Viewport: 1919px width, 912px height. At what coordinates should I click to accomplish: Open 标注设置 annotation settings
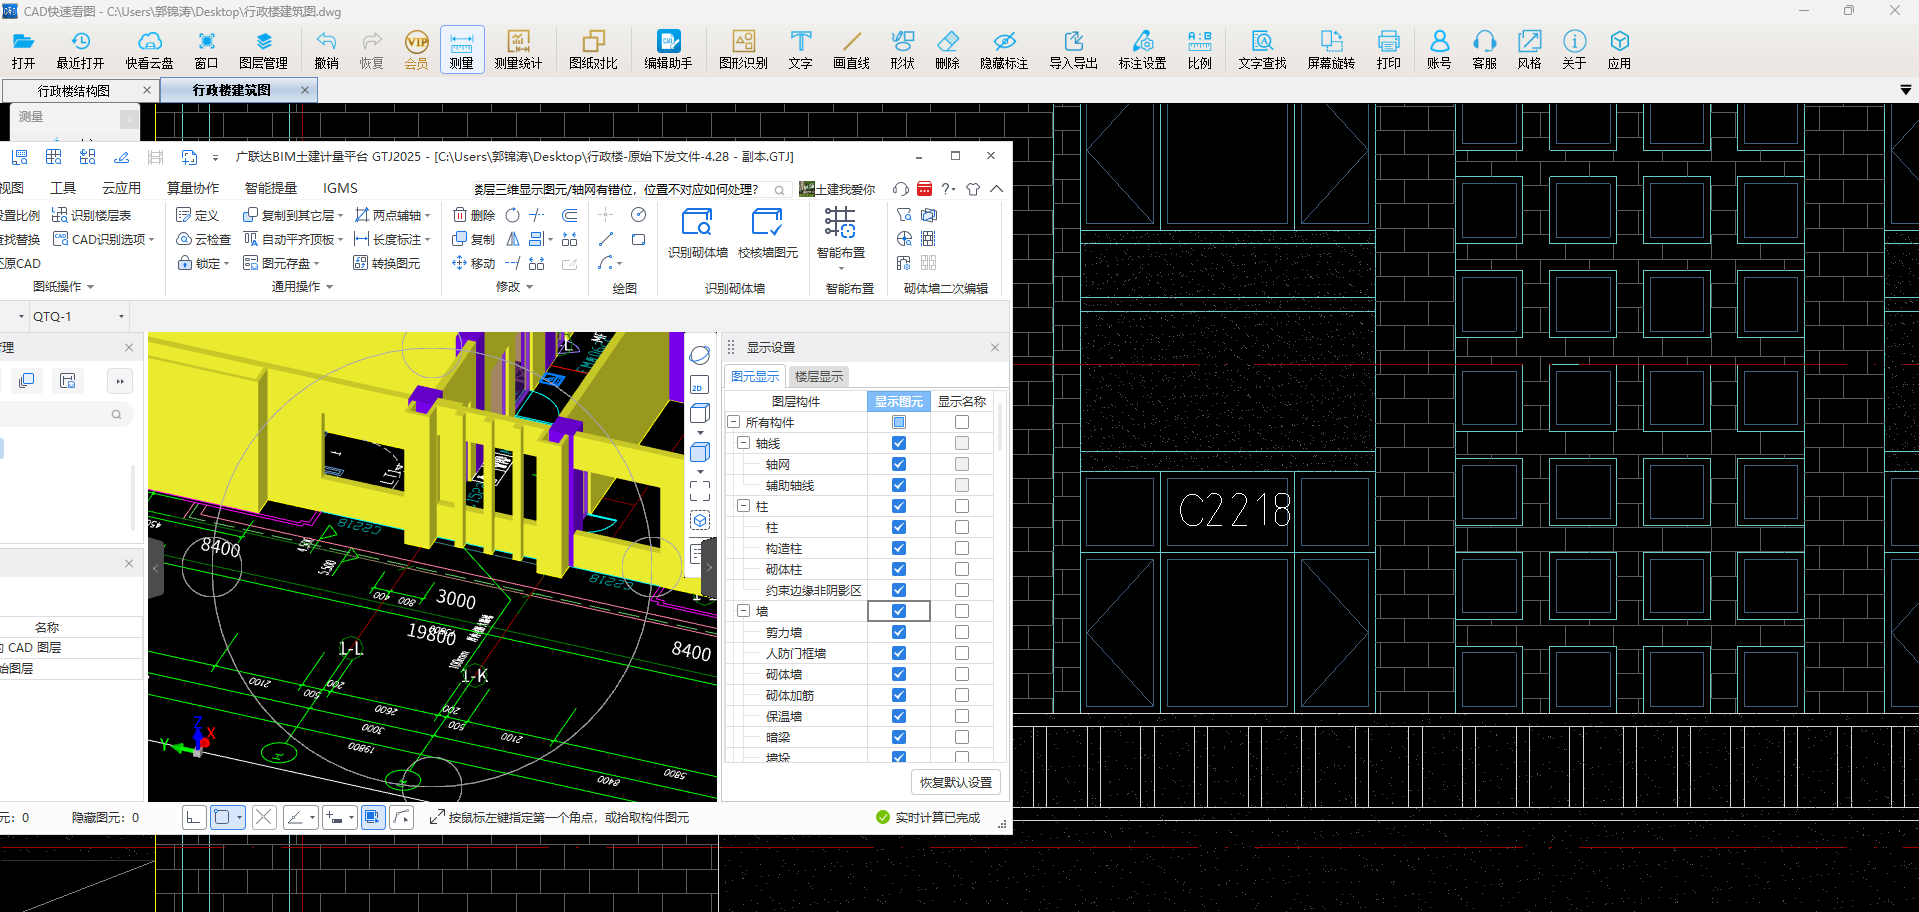coord(1142,49)
